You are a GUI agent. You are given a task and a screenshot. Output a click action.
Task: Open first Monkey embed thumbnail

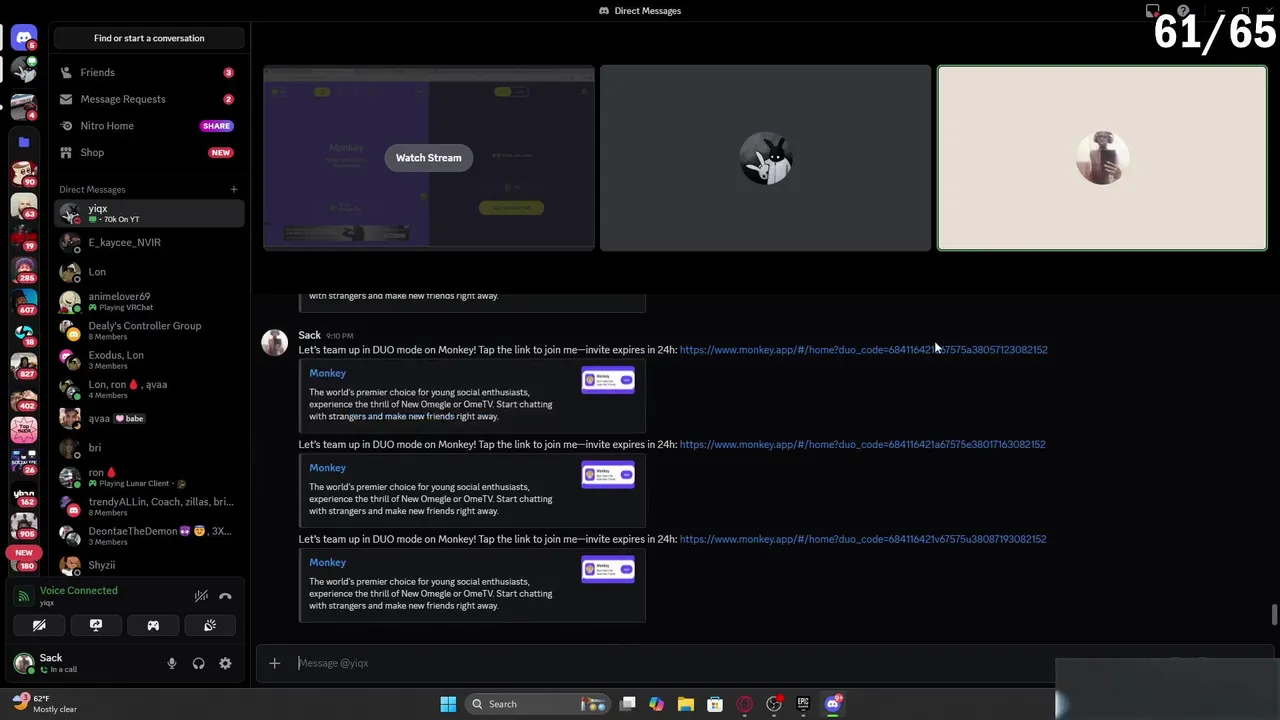[608, 380]
